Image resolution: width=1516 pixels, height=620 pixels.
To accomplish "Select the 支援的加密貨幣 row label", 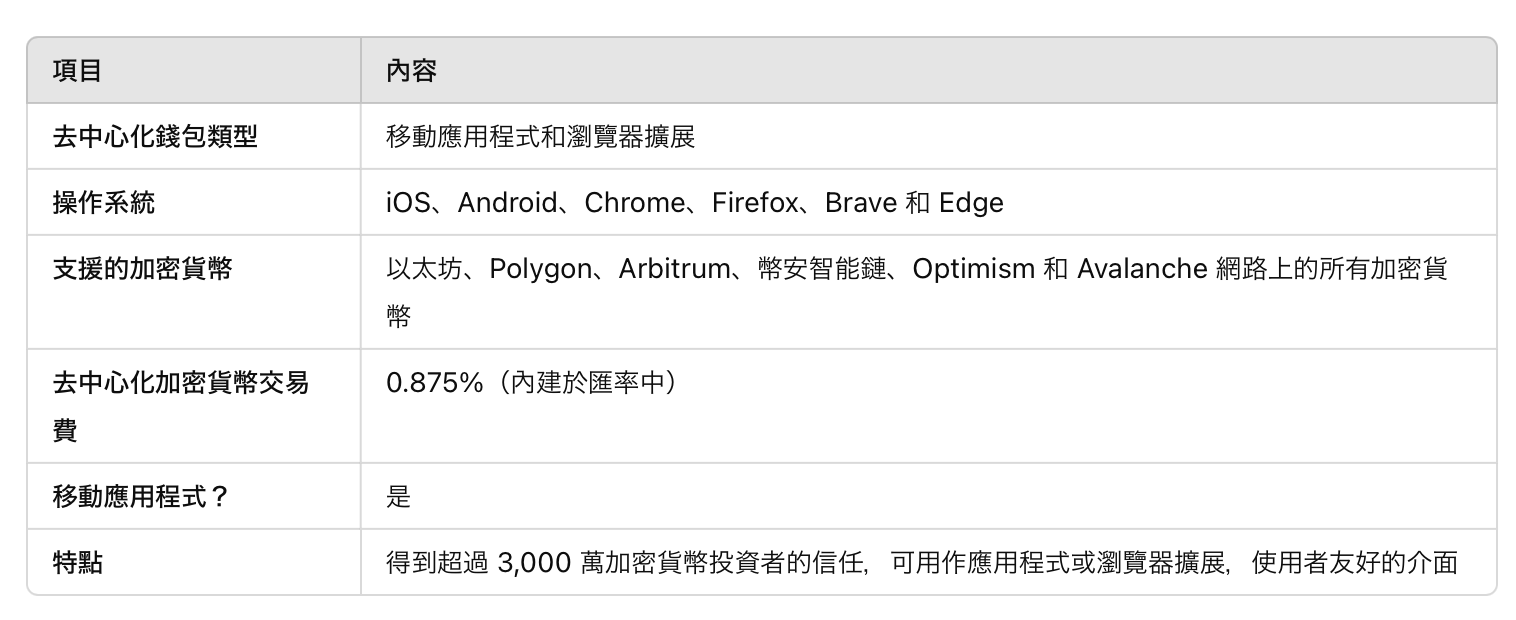I will click(142, 269).
